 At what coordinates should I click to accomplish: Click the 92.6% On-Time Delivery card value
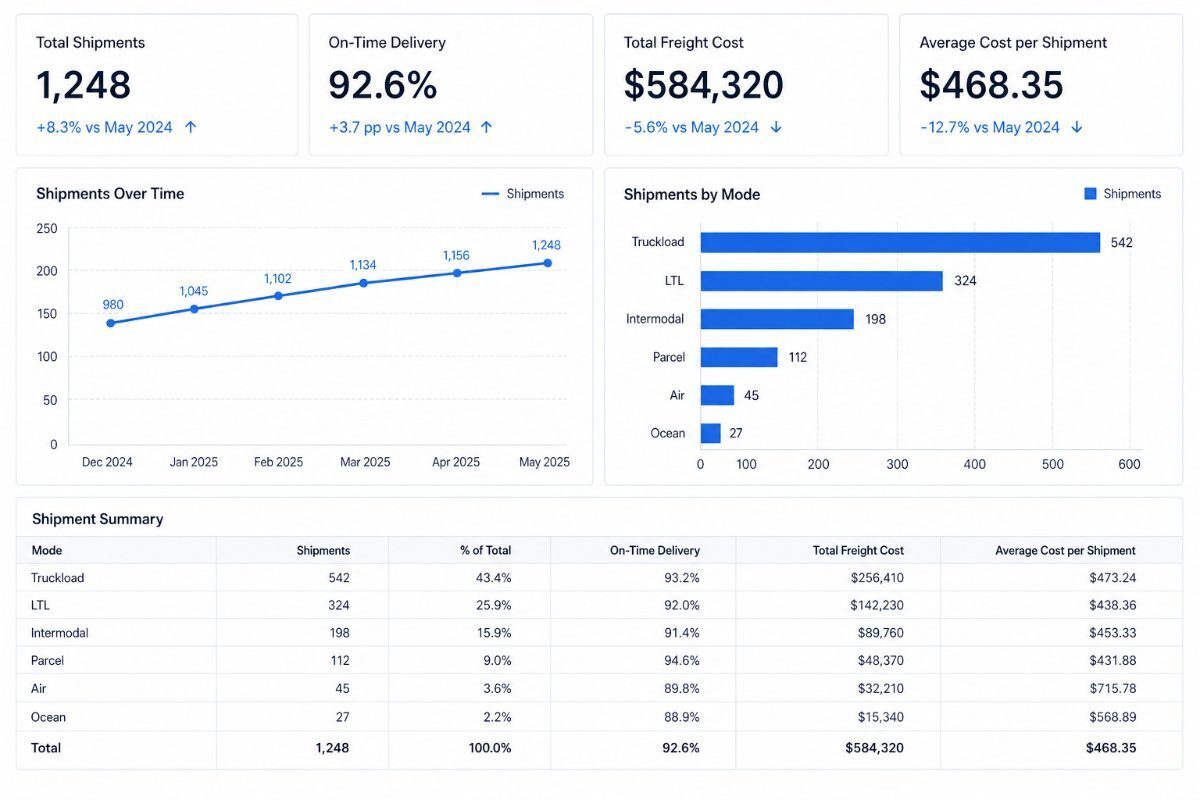point(383,85)
